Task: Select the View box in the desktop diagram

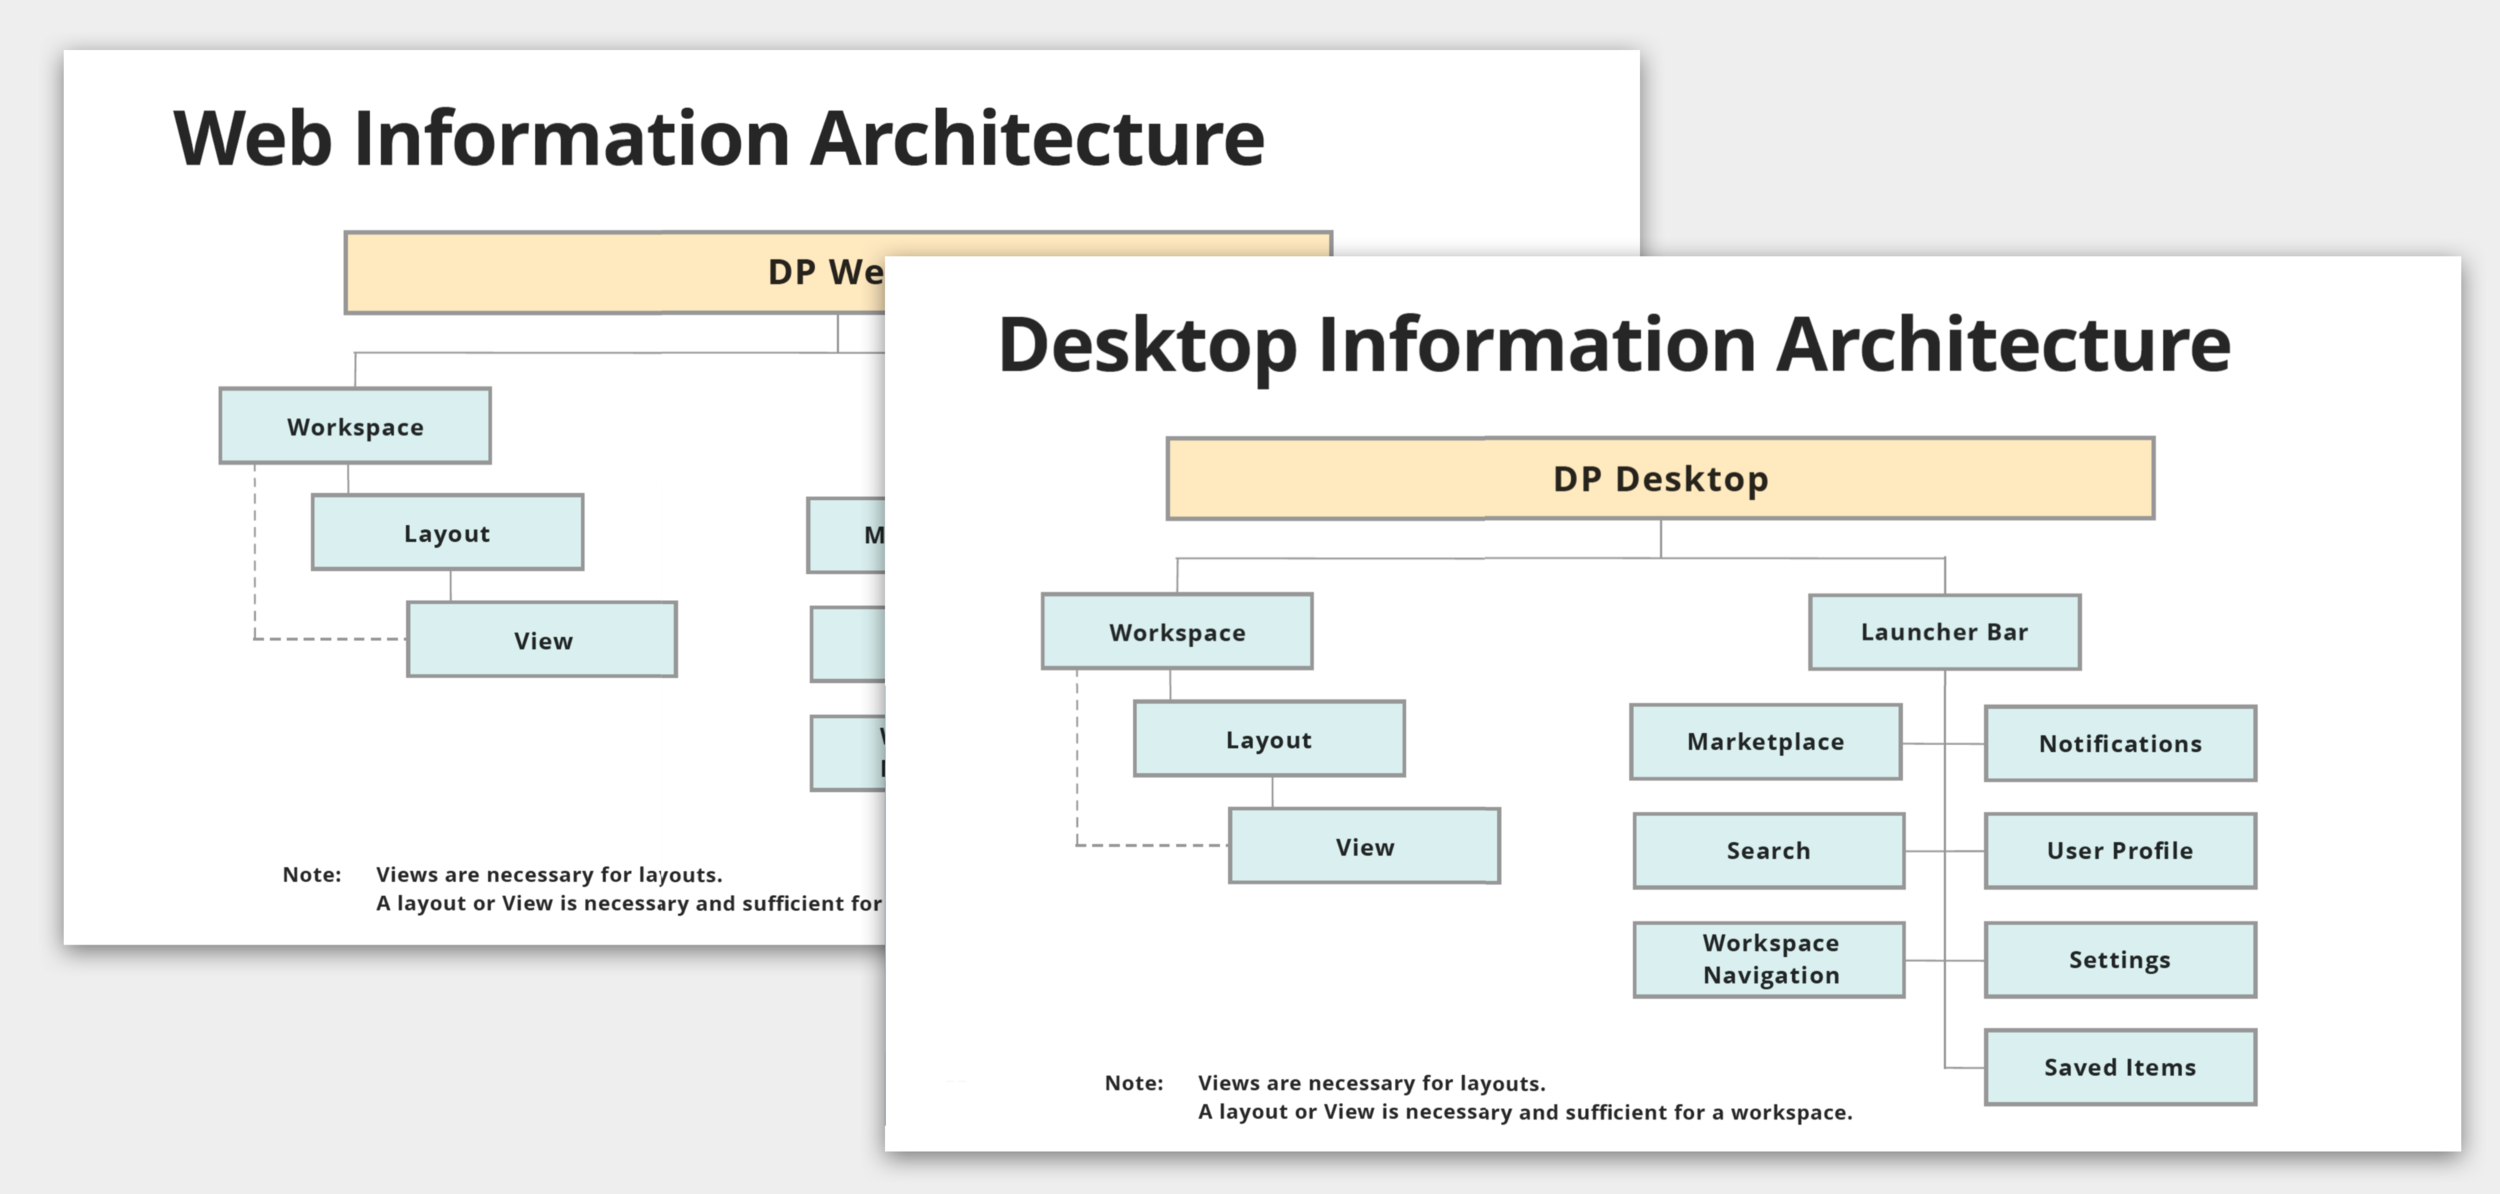Action: (x=1364, y=847)
